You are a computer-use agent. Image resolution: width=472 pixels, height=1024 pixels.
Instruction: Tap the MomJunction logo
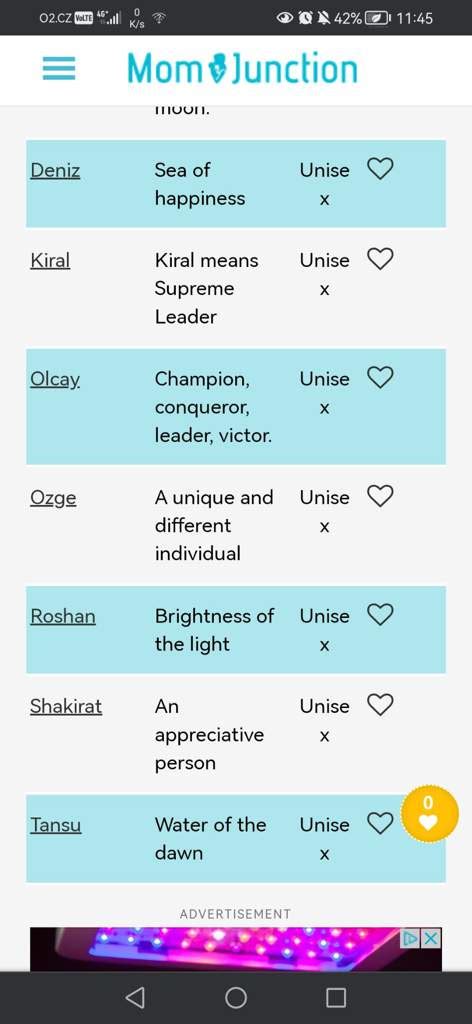pos(242,69)
